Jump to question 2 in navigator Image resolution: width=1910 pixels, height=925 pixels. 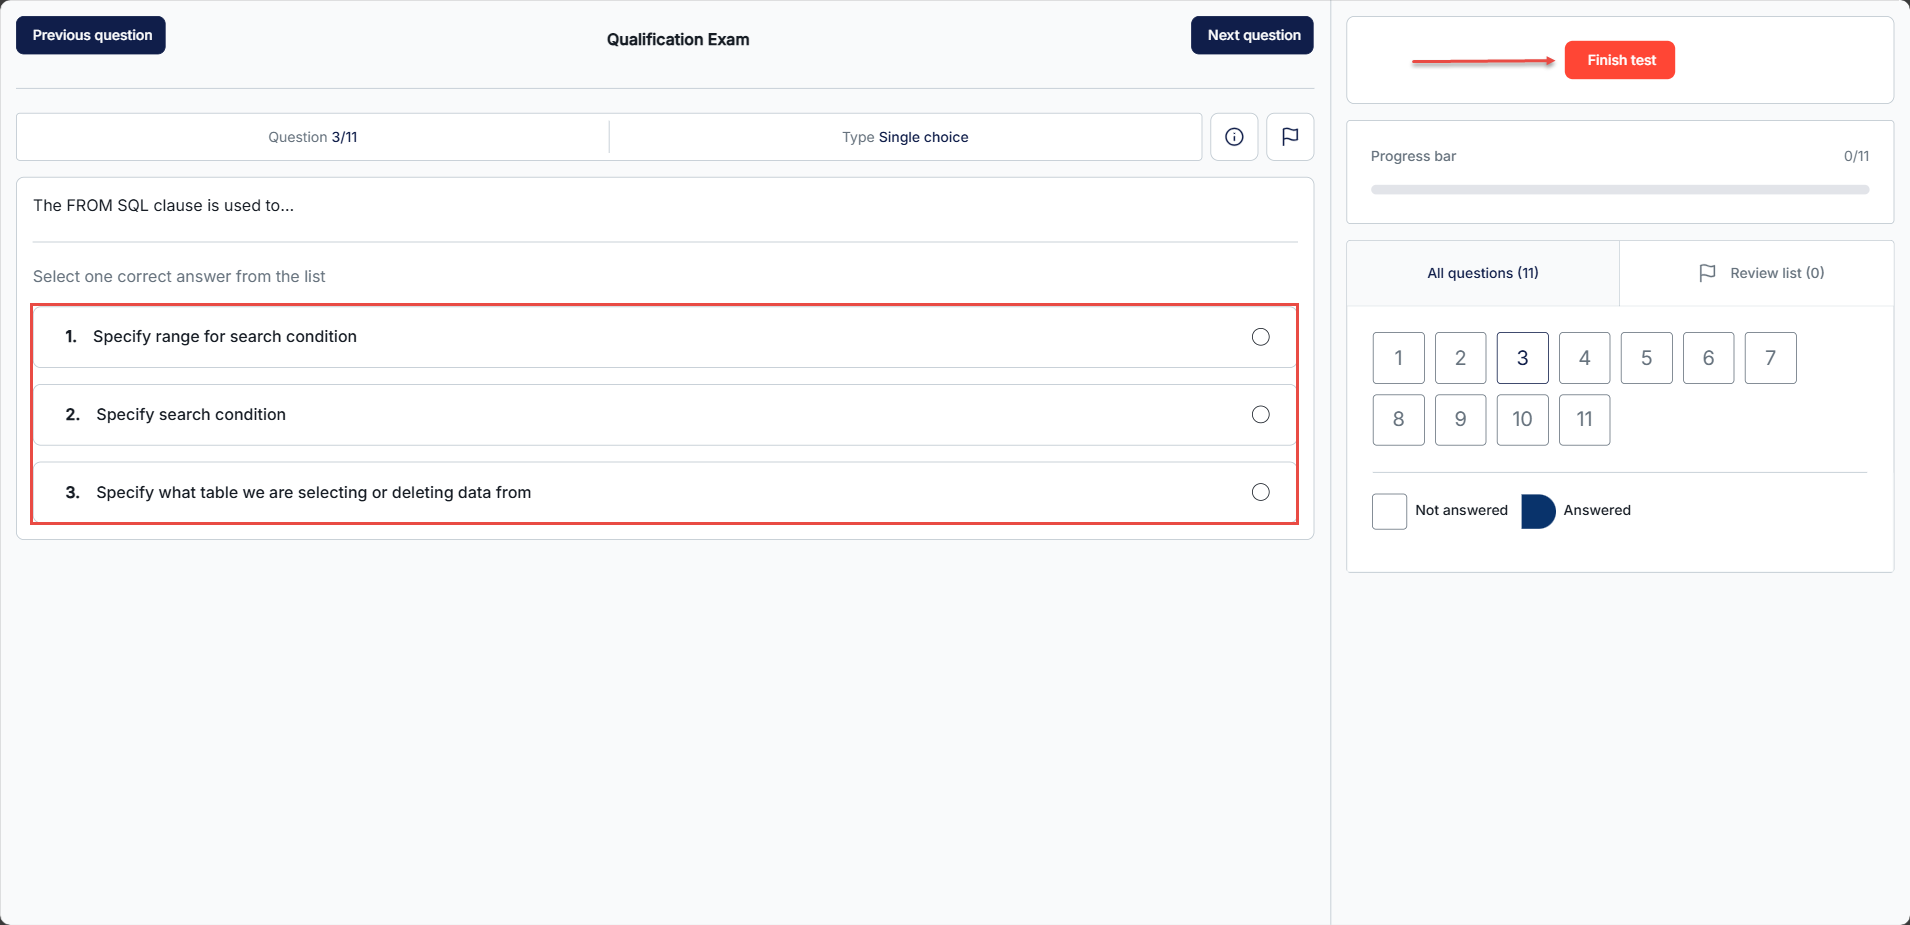[1460, 358]
